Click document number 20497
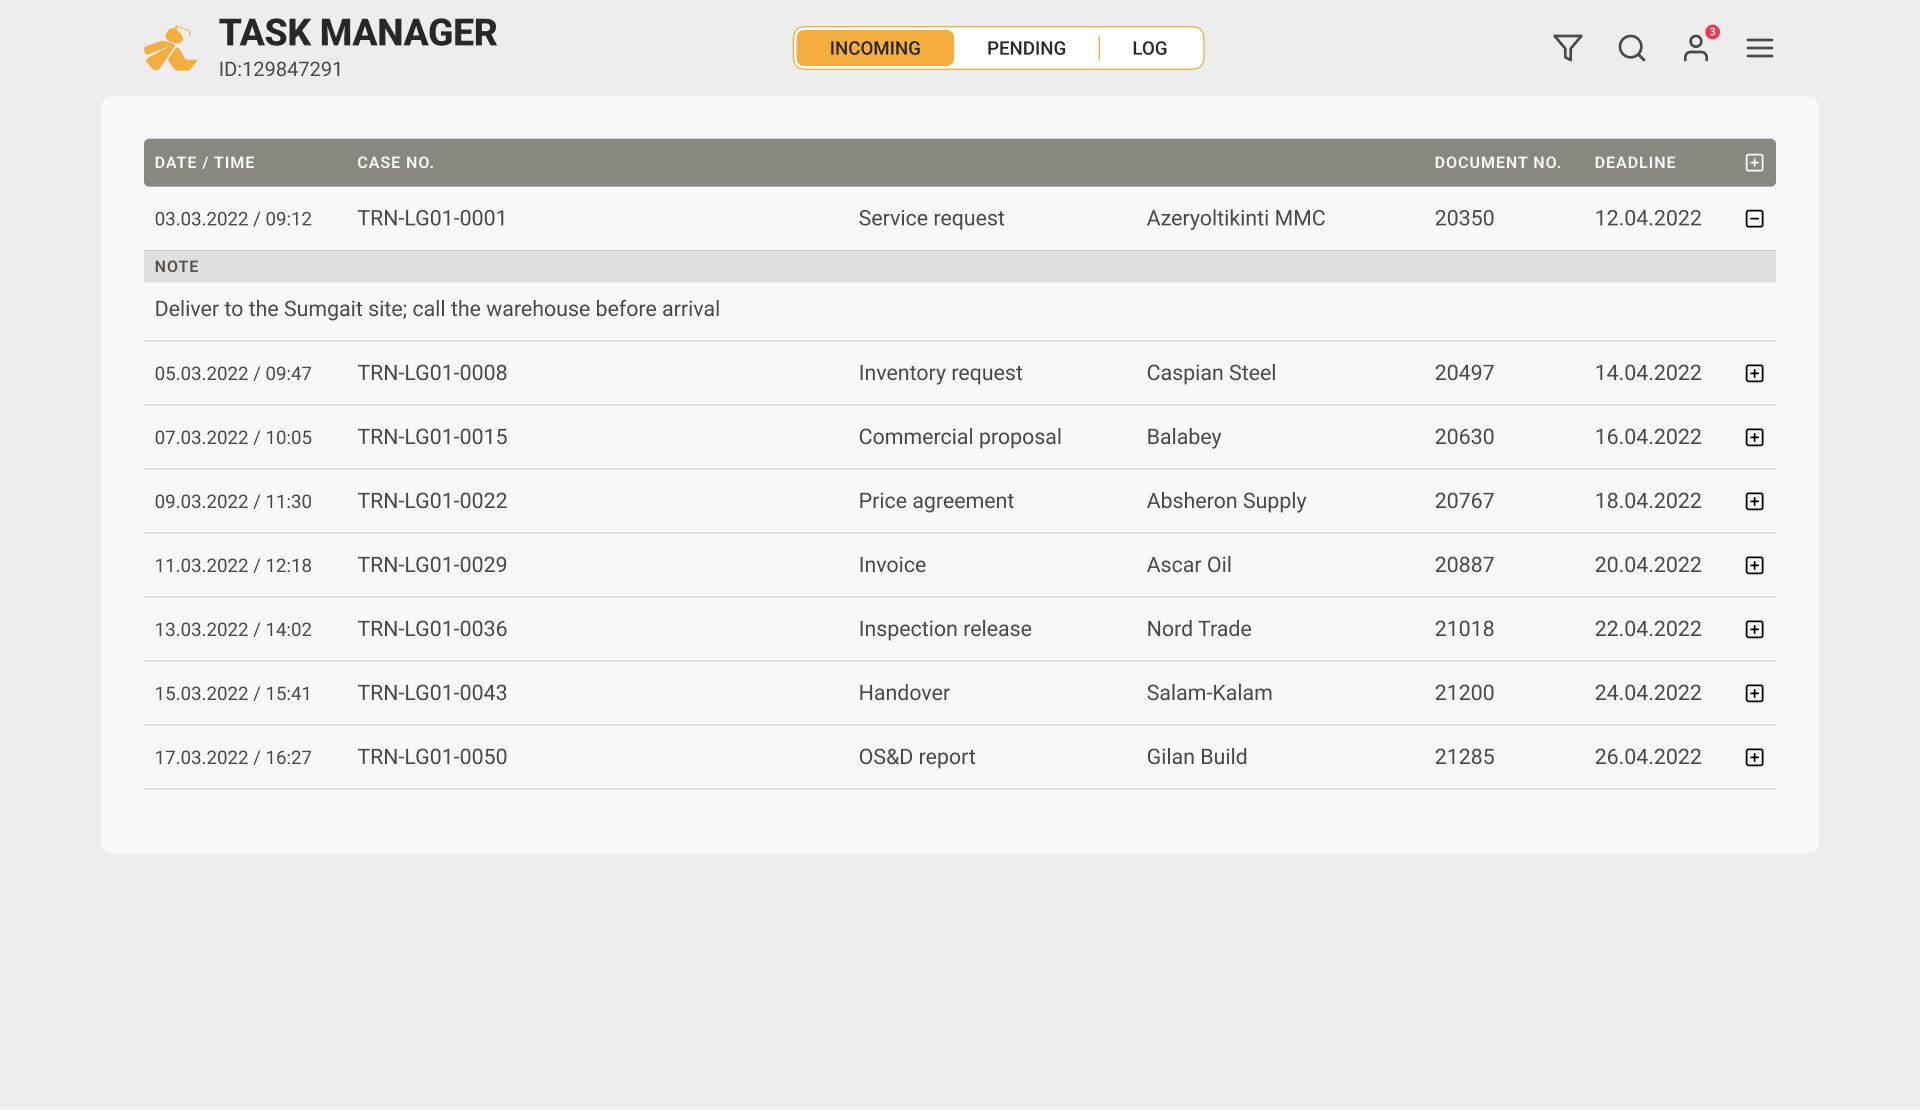The height and width of the screenshot is (1110, 1920). [x=1464, y=373]
